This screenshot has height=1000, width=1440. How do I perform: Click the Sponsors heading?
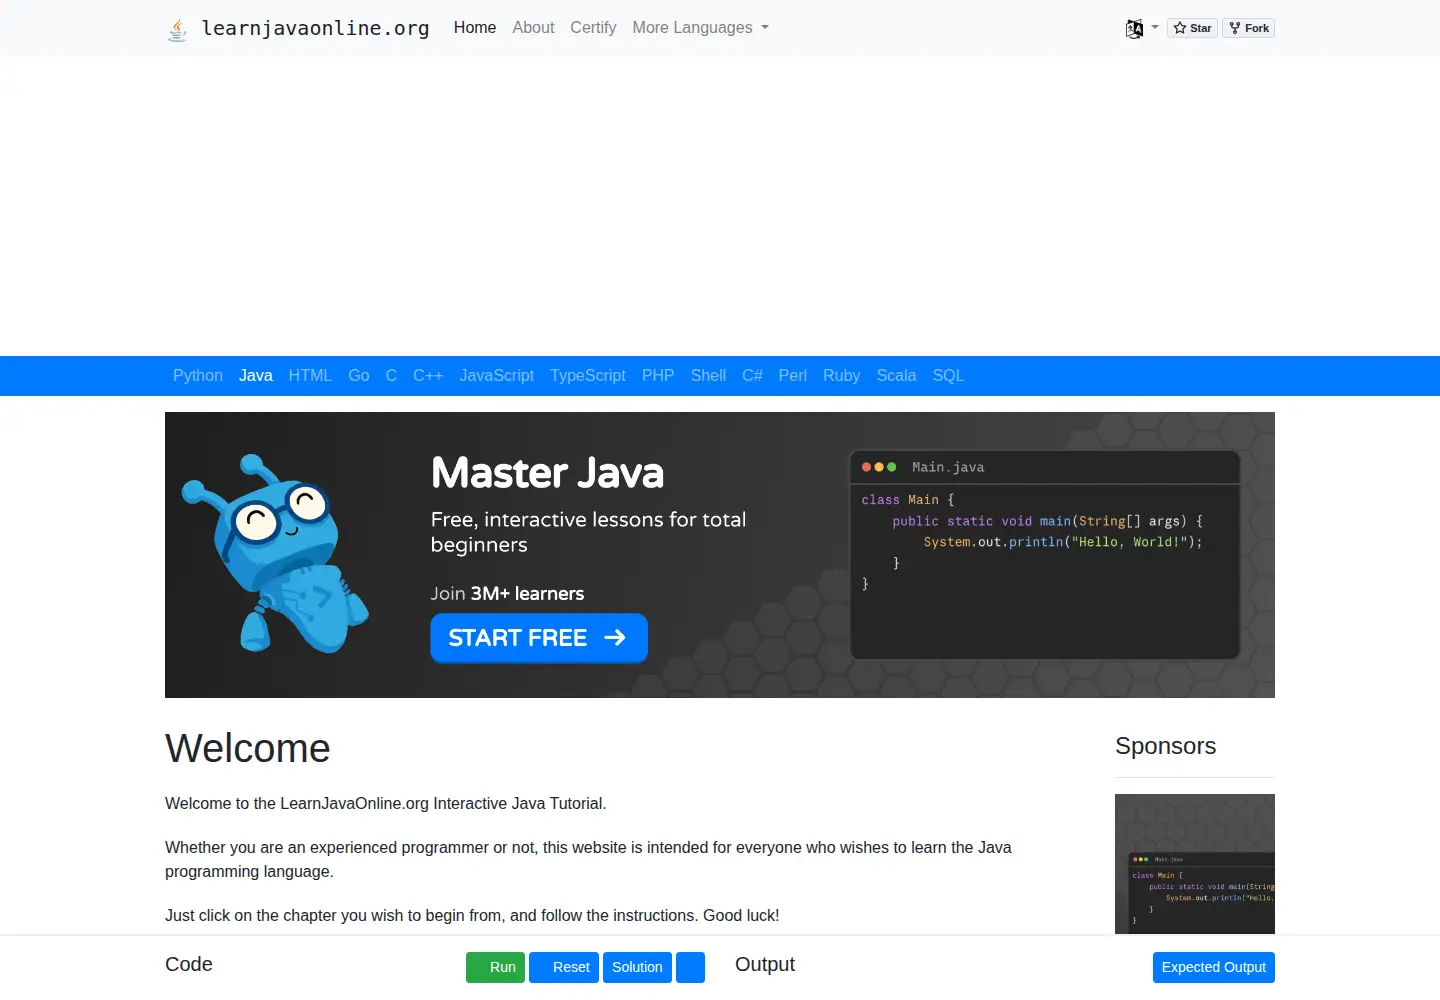point(1166,746)
